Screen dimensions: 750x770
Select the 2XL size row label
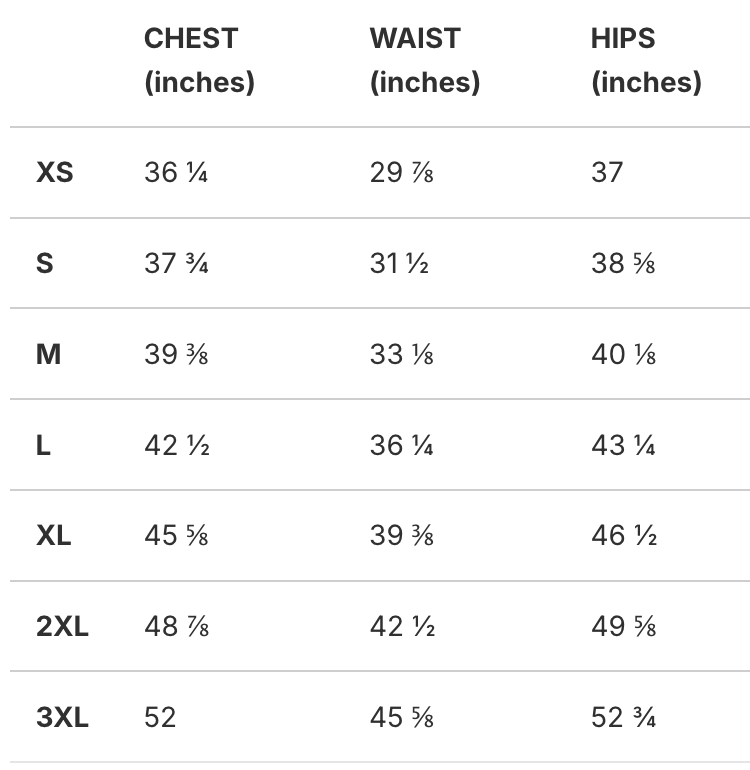point(62,627)
